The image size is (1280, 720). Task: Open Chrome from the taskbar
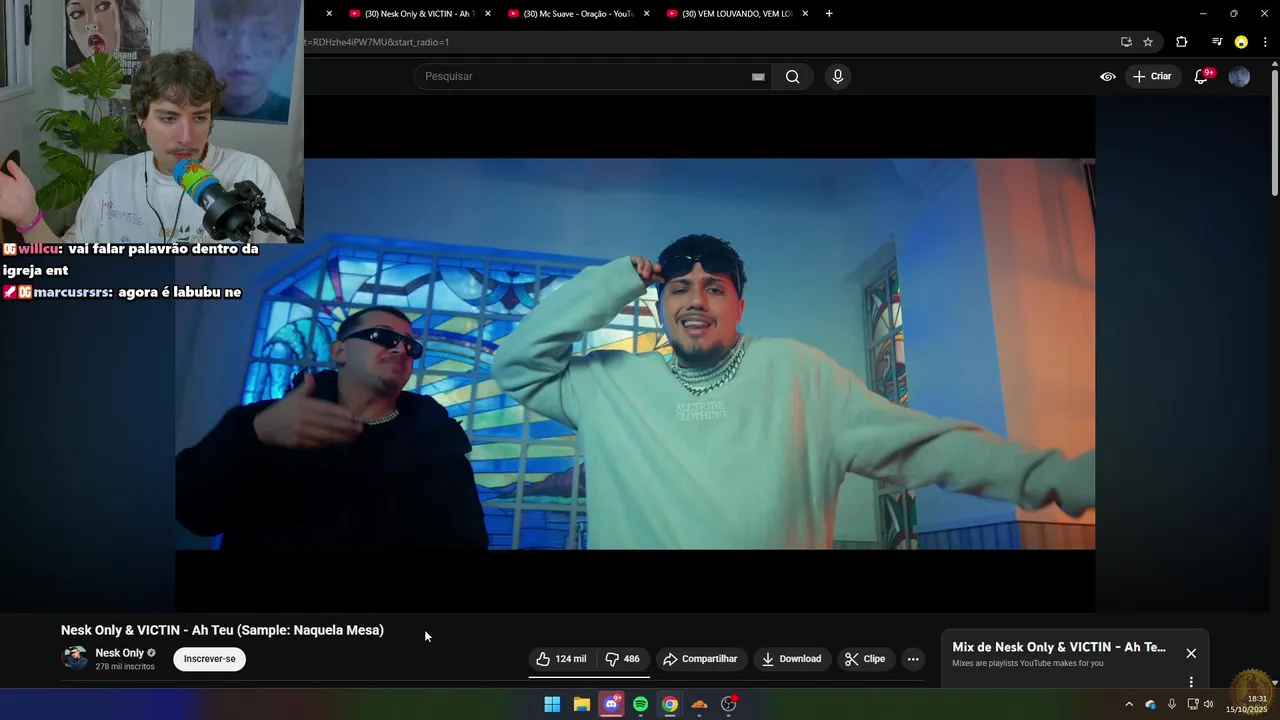click(670, 704)
